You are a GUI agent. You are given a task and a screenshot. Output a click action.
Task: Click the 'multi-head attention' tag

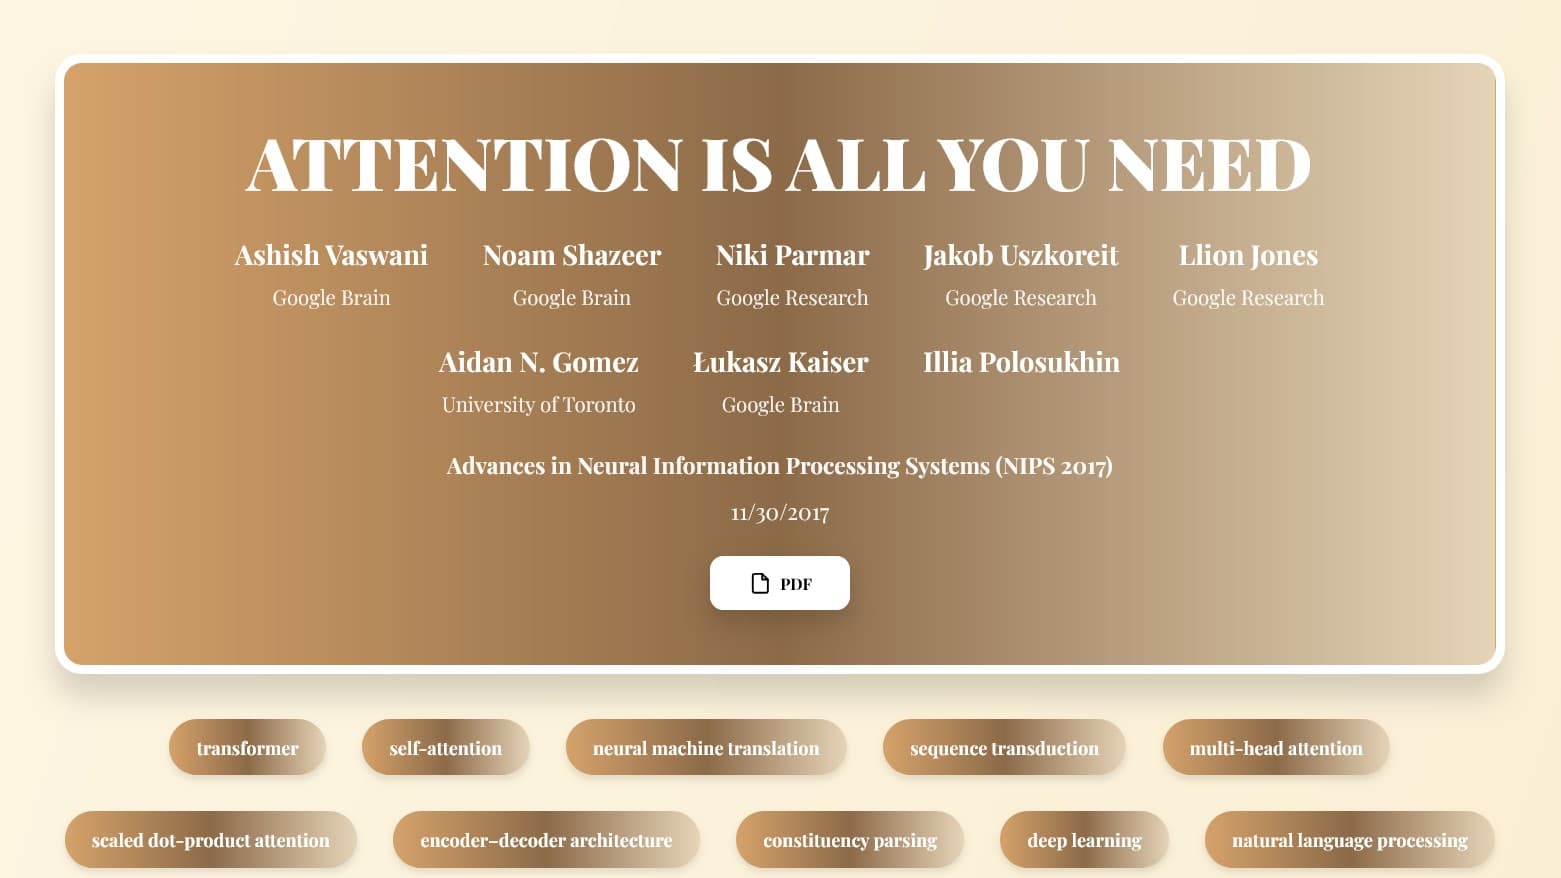coord(1275,748)
